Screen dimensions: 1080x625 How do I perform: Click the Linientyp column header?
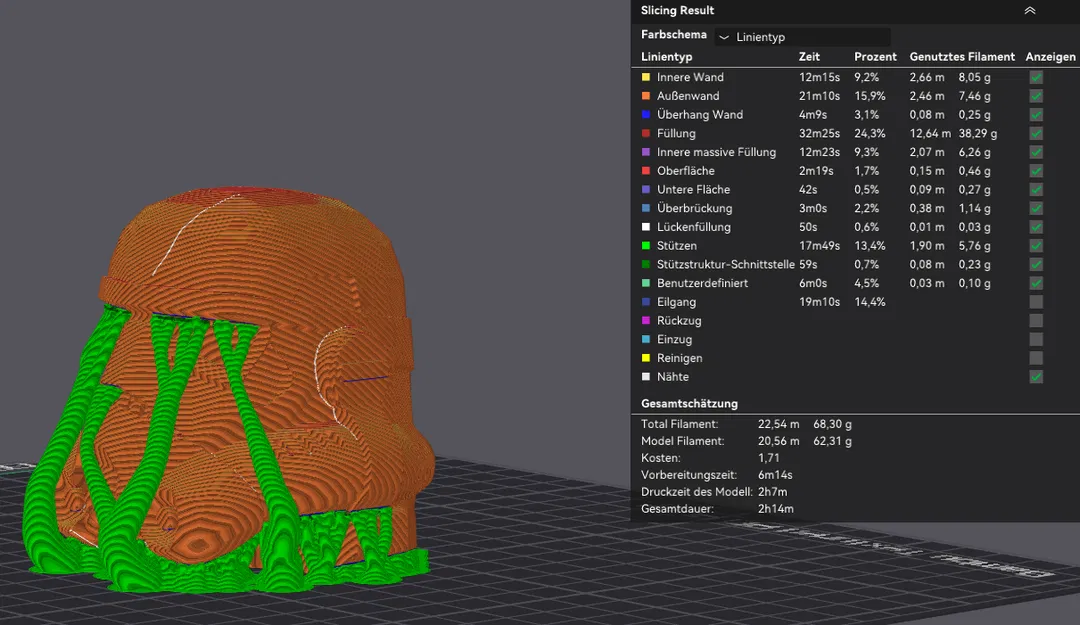click(665, 56)
